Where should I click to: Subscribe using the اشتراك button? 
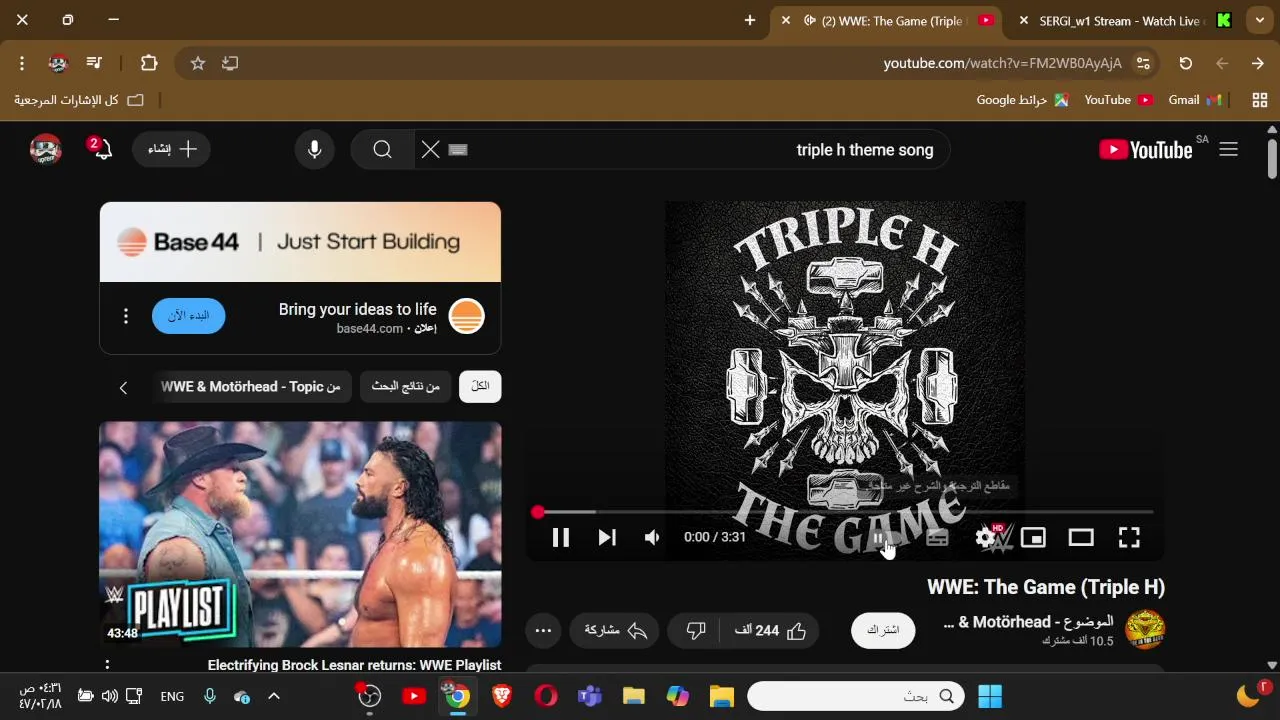pyautogui.click(x=883, y=630)
